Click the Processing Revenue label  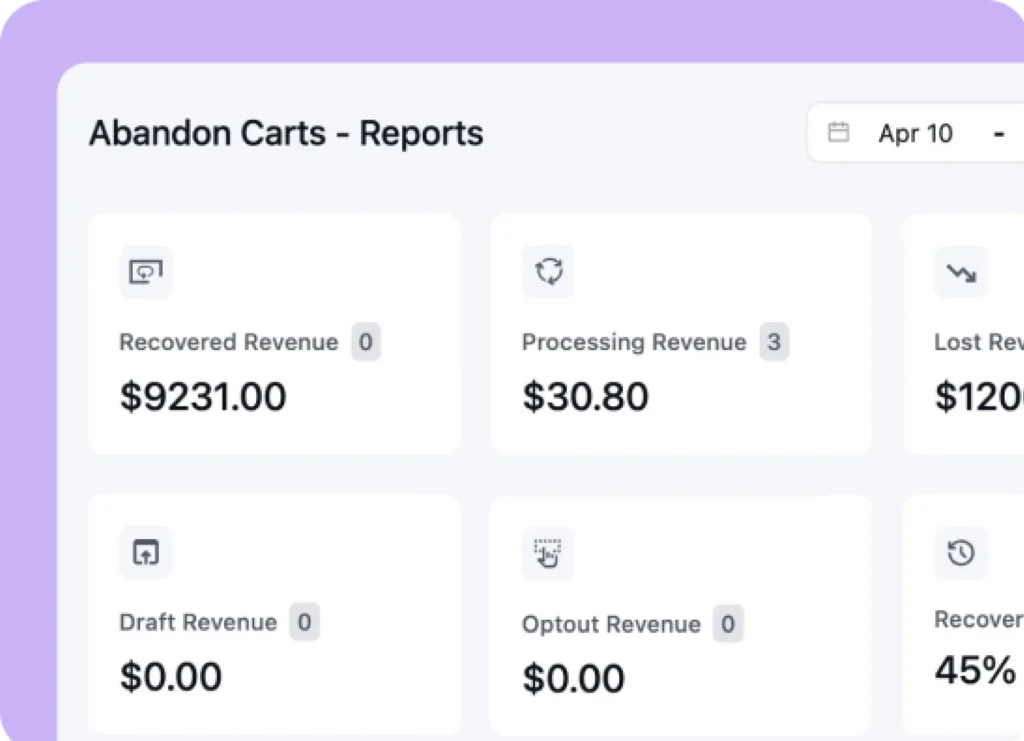[x=634, y=342]
